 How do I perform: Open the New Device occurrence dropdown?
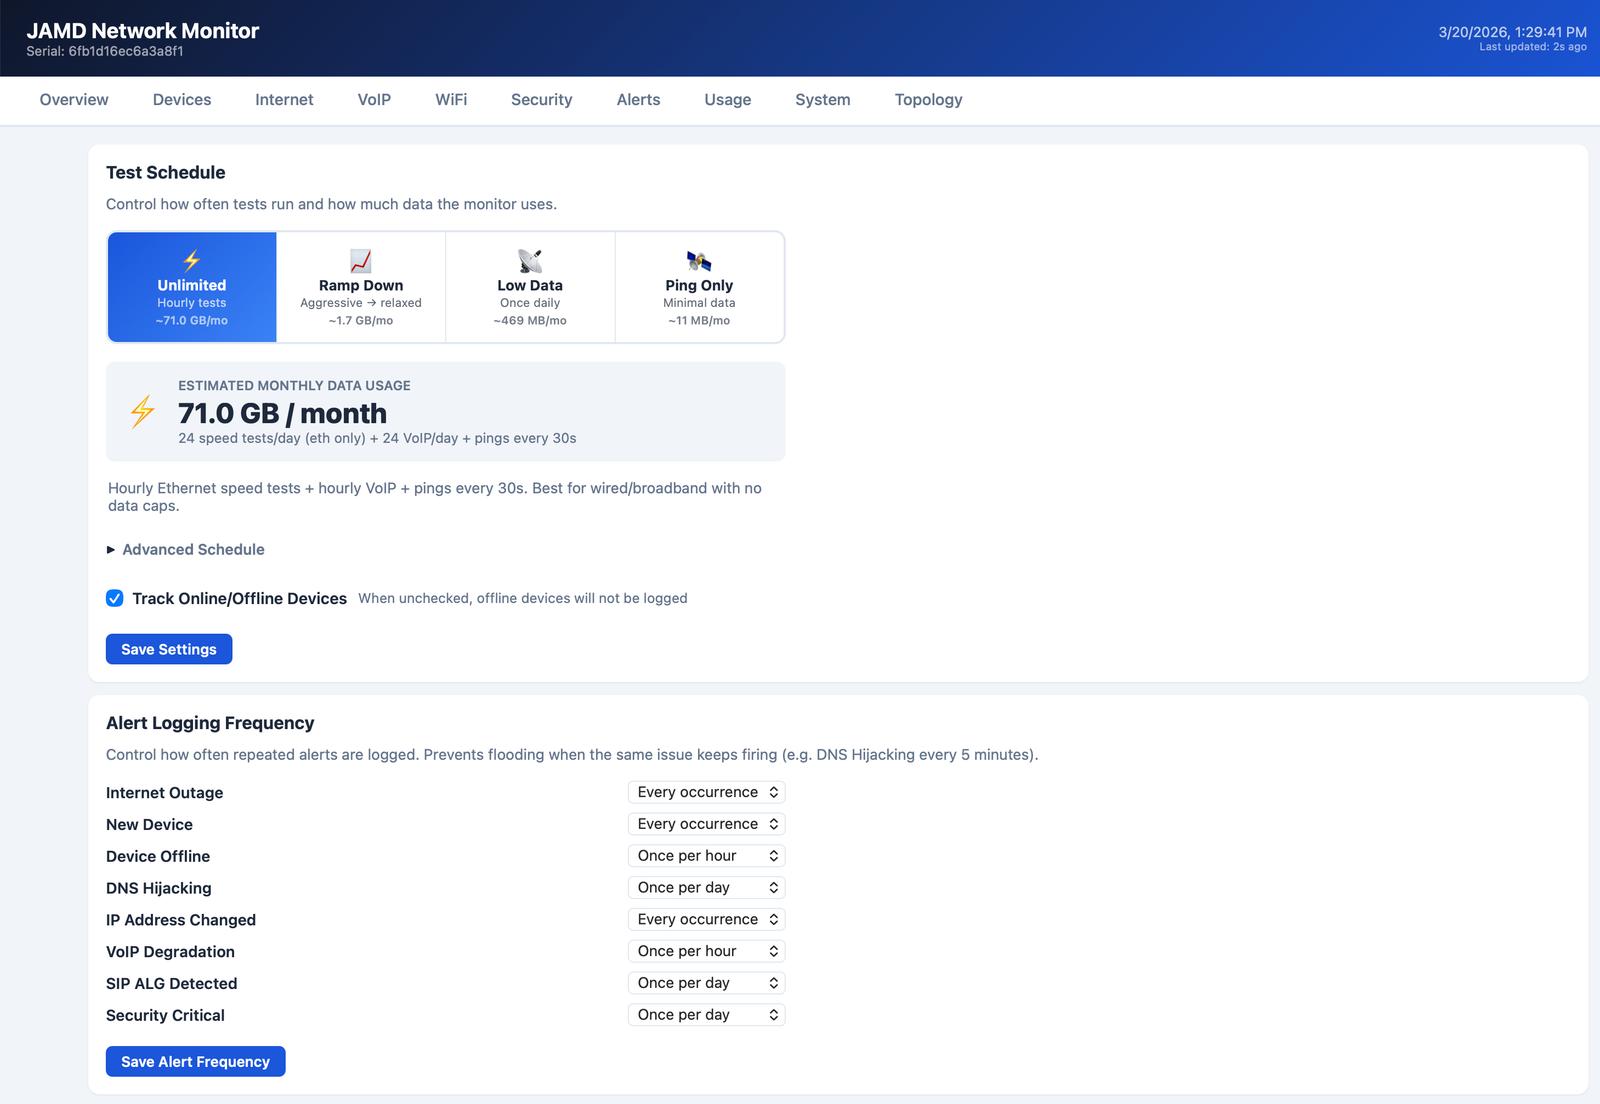tap(706, 823)
